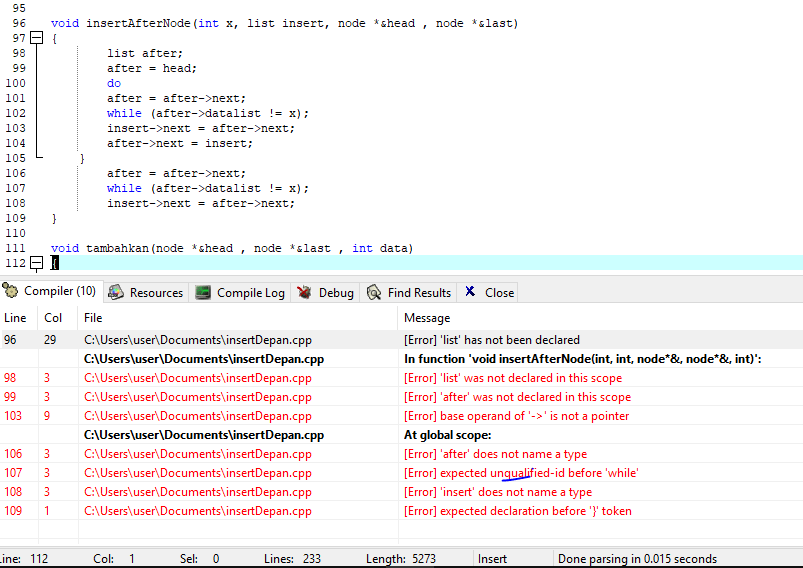Switch to the Resources tab

147,292
